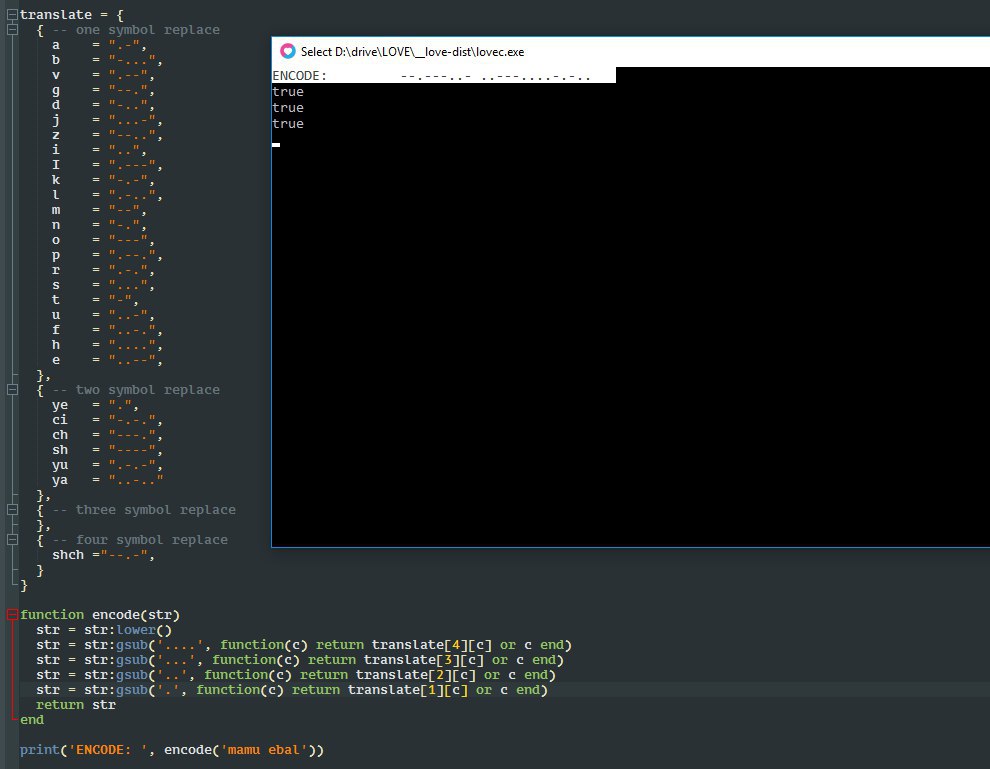Place cursor on the 'v' mapping line
Image resolution: width=990 pixels, height=769 pixels.
tap(103, 75)
